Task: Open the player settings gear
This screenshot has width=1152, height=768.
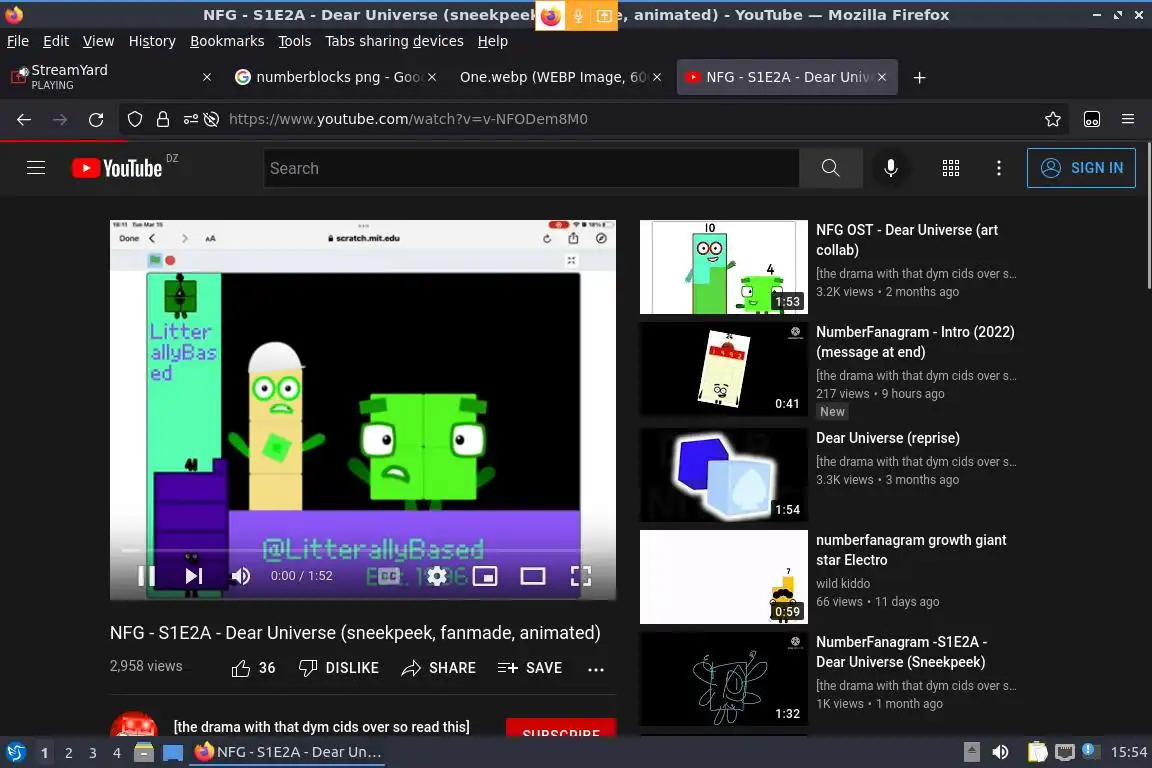Action: click(x=436, y=575)
